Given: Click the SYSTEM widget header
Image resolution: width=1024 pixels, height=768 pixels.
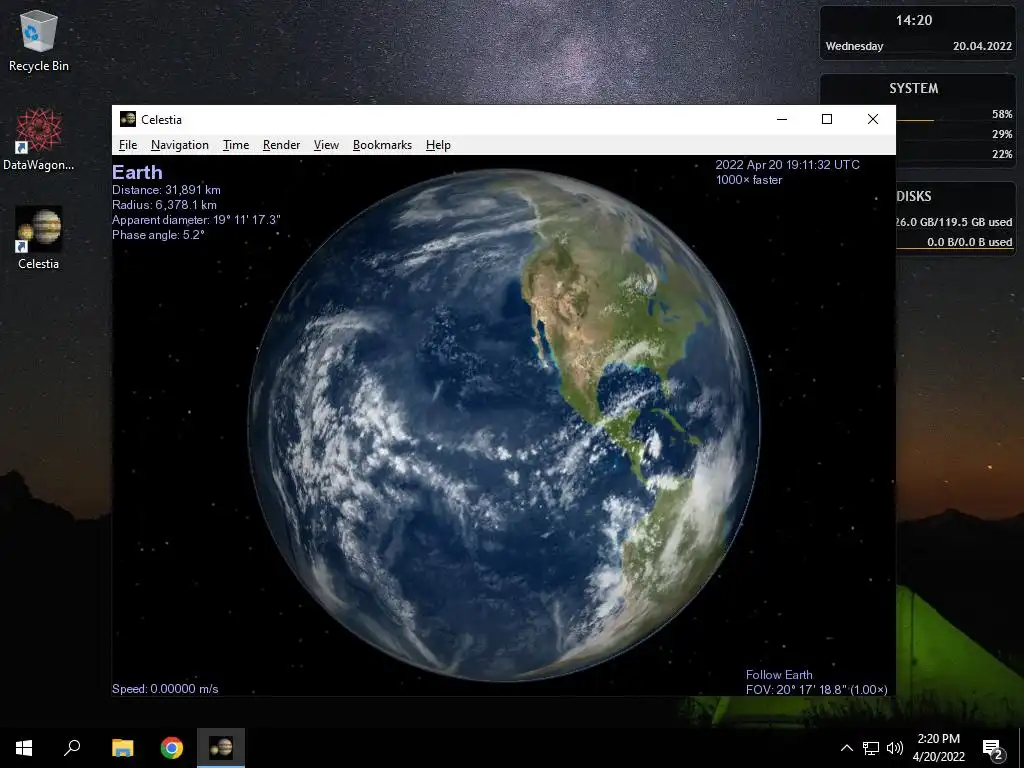Looking at the screenshot, I should [914, 88].
